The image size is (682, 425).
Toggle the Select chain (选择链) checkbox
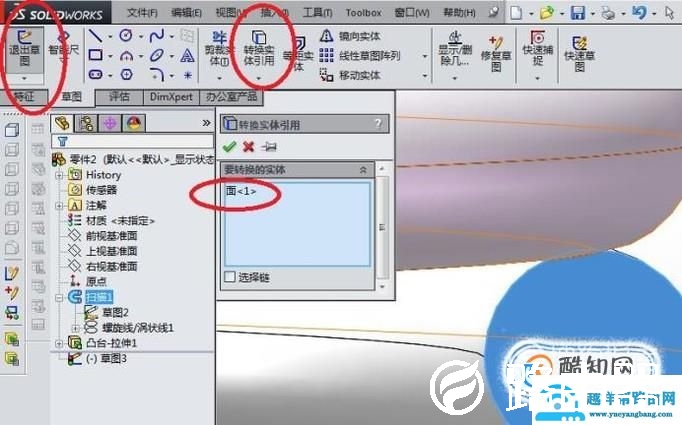[230, 277]
